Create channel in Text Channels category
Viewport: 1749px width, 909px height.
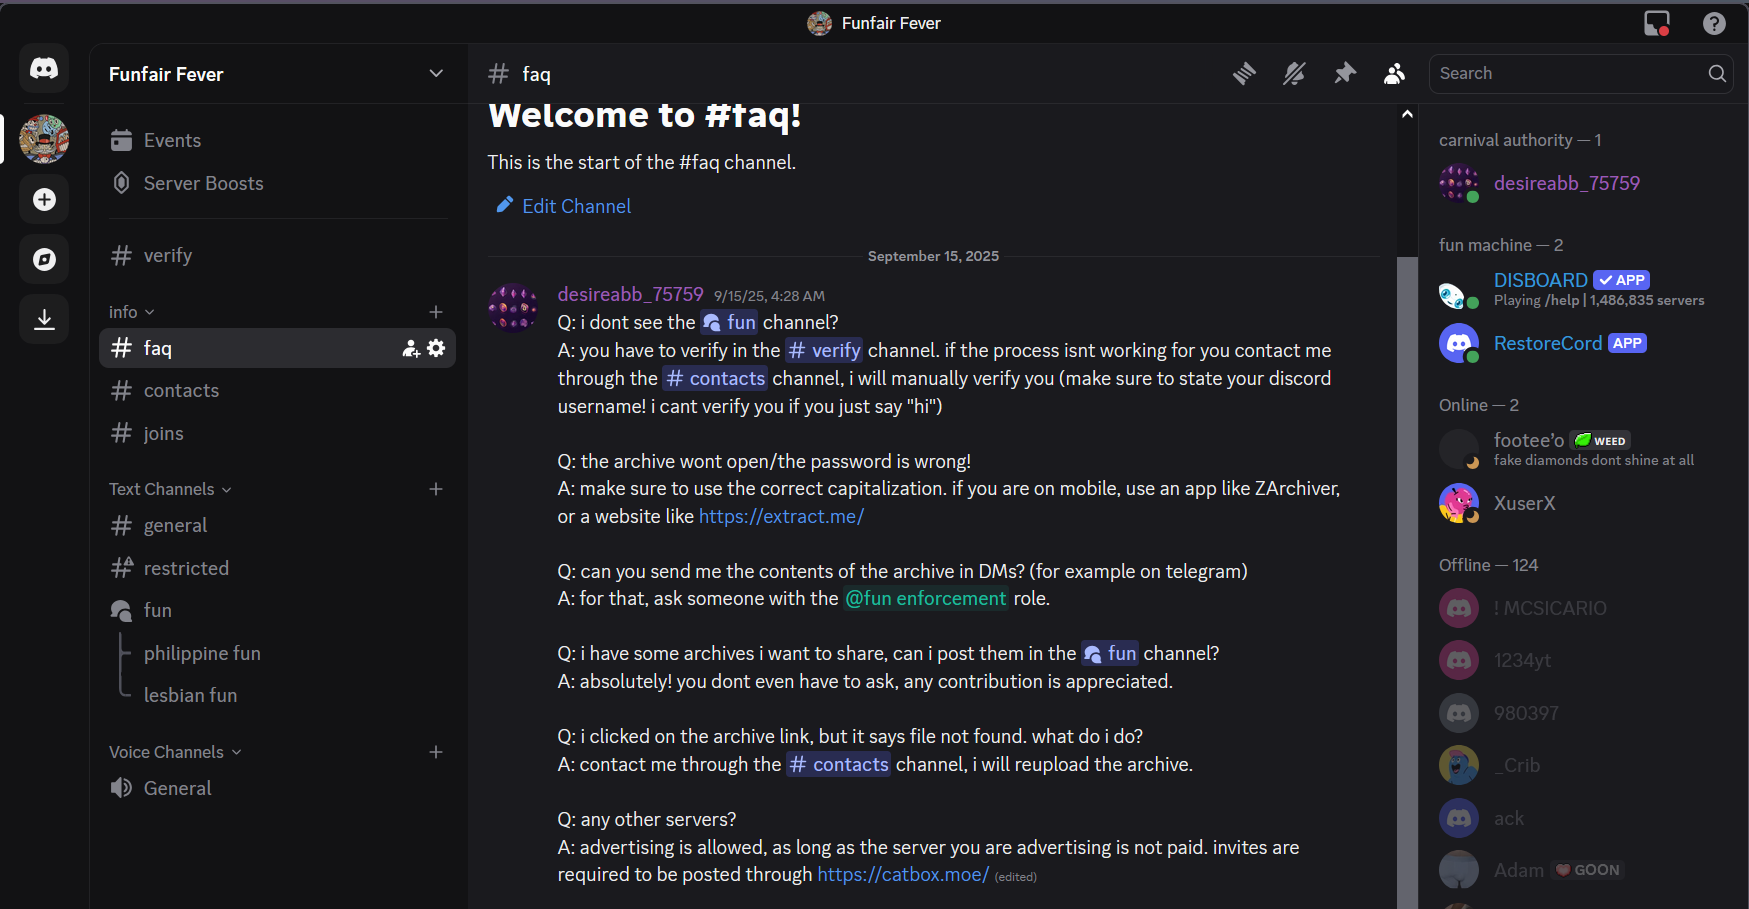436,489
